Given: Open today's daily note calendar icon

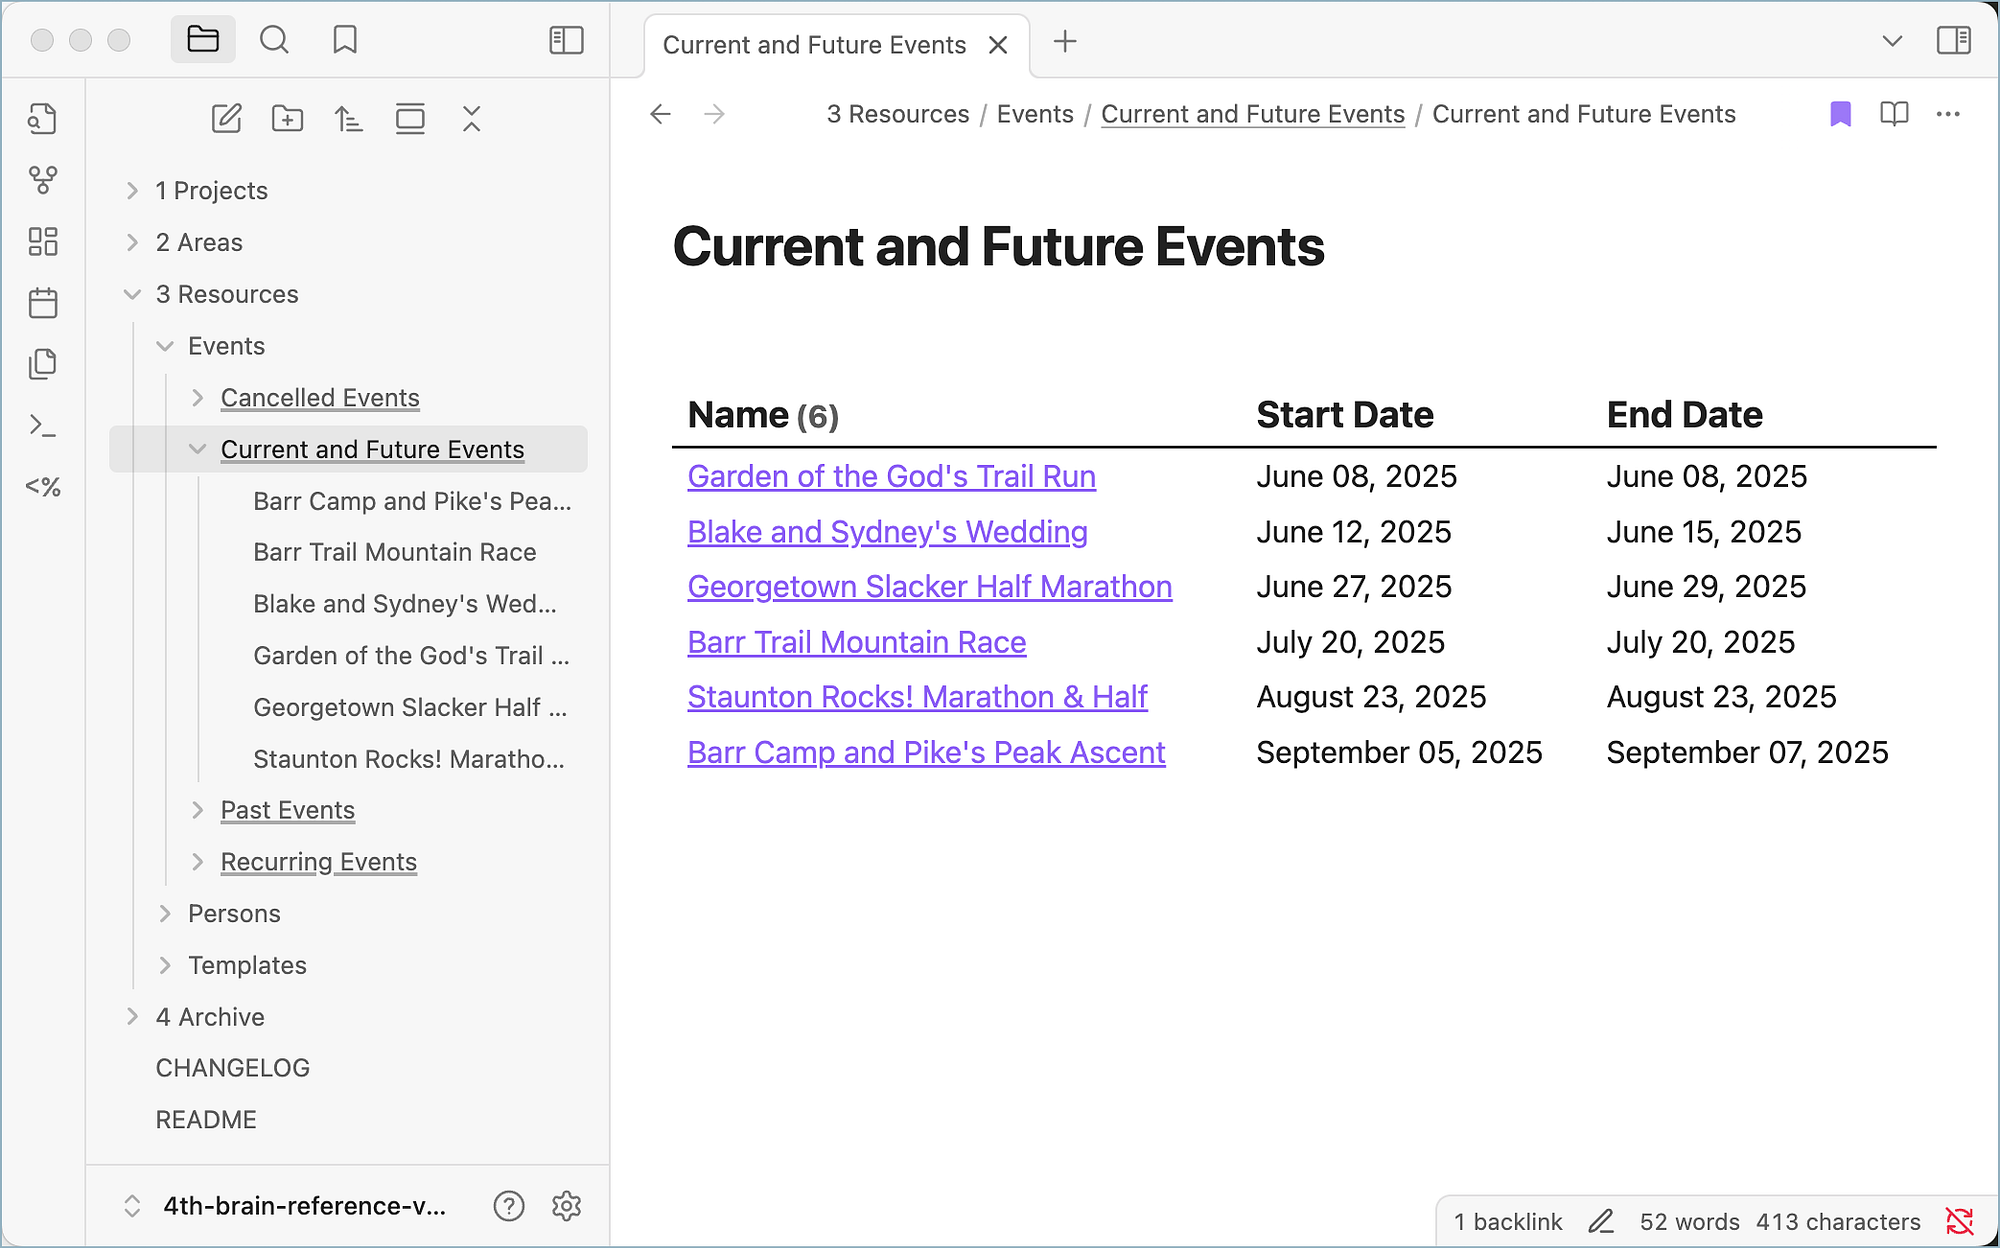Looking at the screenshot, I should coord(43,303).
